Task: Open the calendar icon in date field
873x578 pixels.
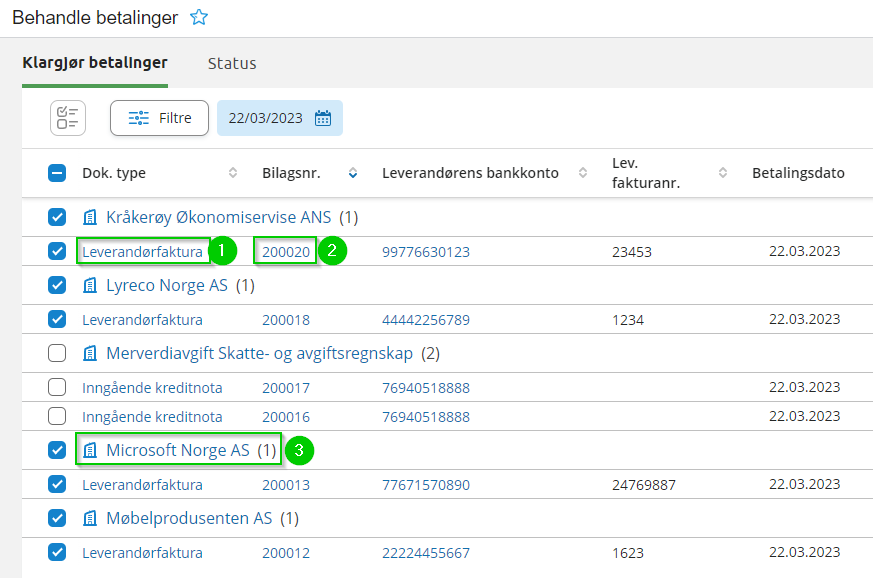Action: (323, 118)
